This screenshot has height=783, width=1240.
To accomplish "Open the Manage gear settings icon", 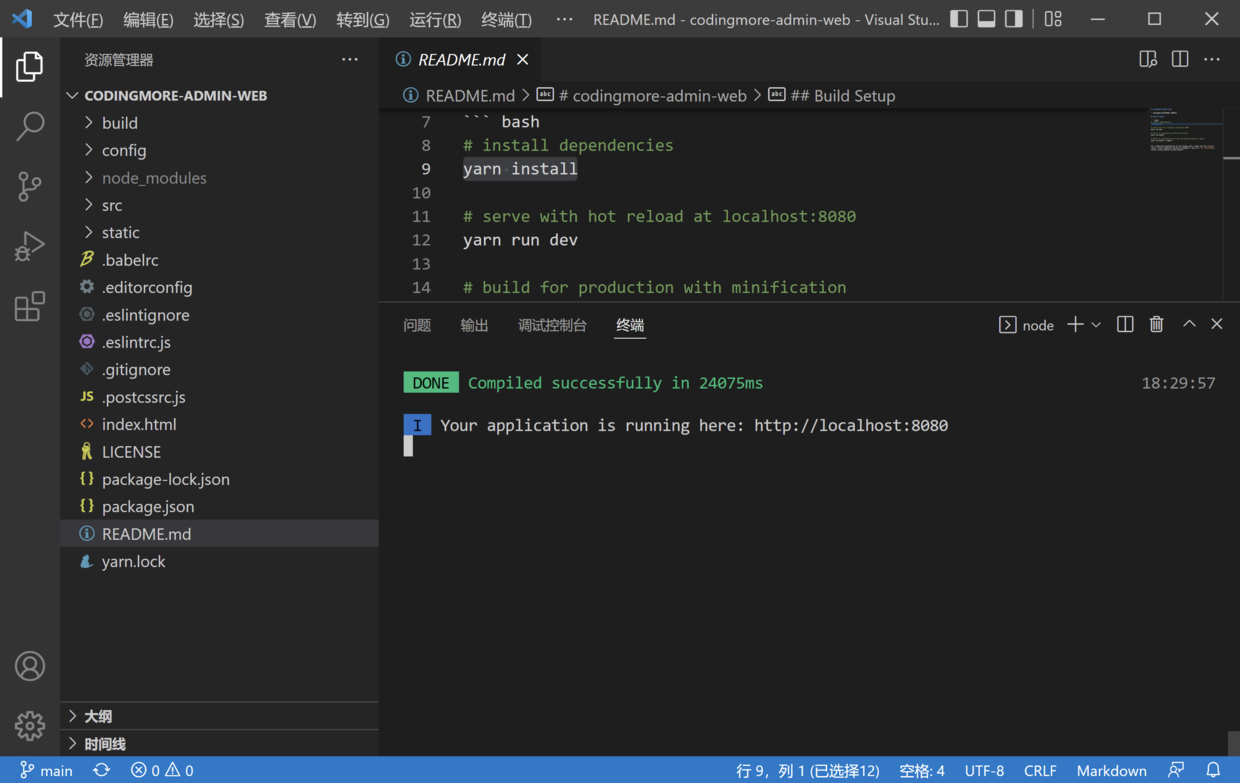I will (x=30, y=725).
